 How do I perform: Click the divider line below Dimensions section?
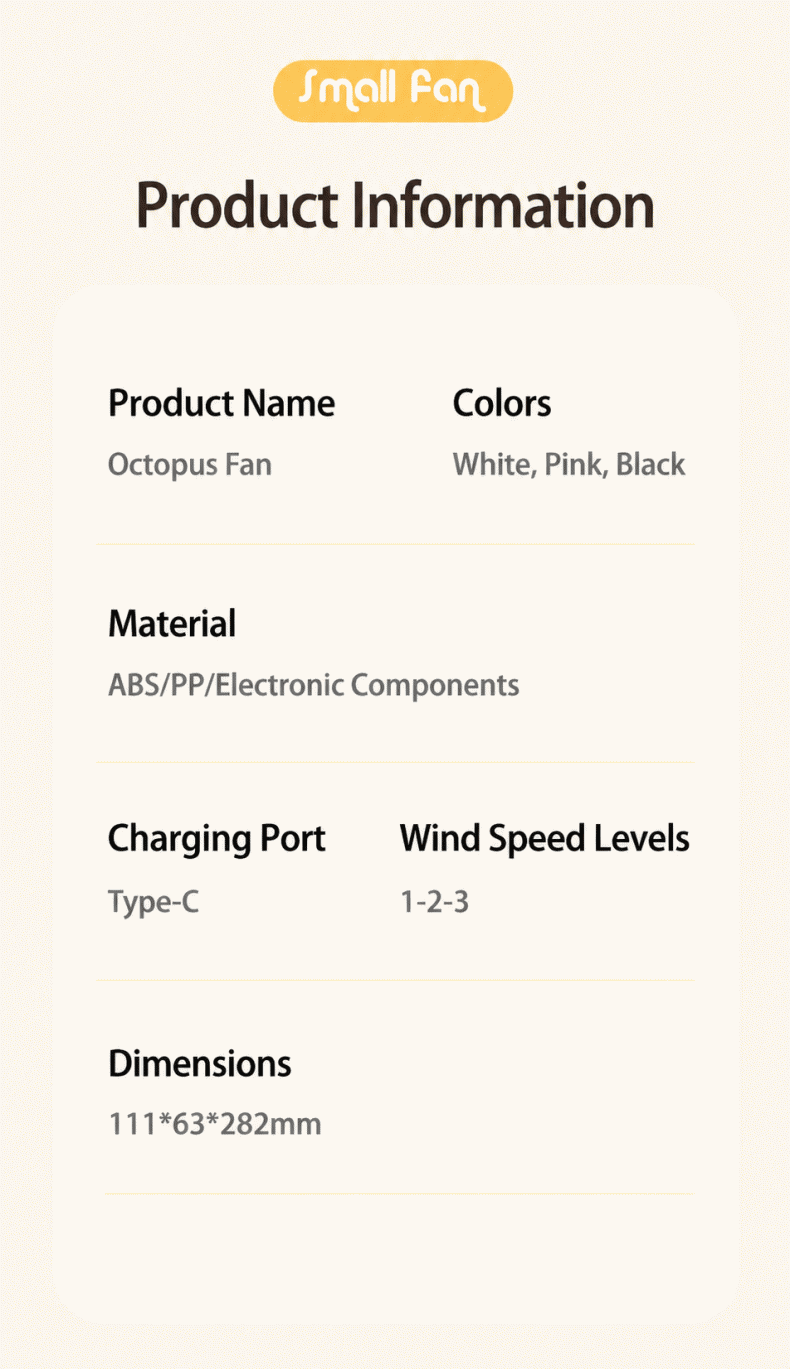399,1193
